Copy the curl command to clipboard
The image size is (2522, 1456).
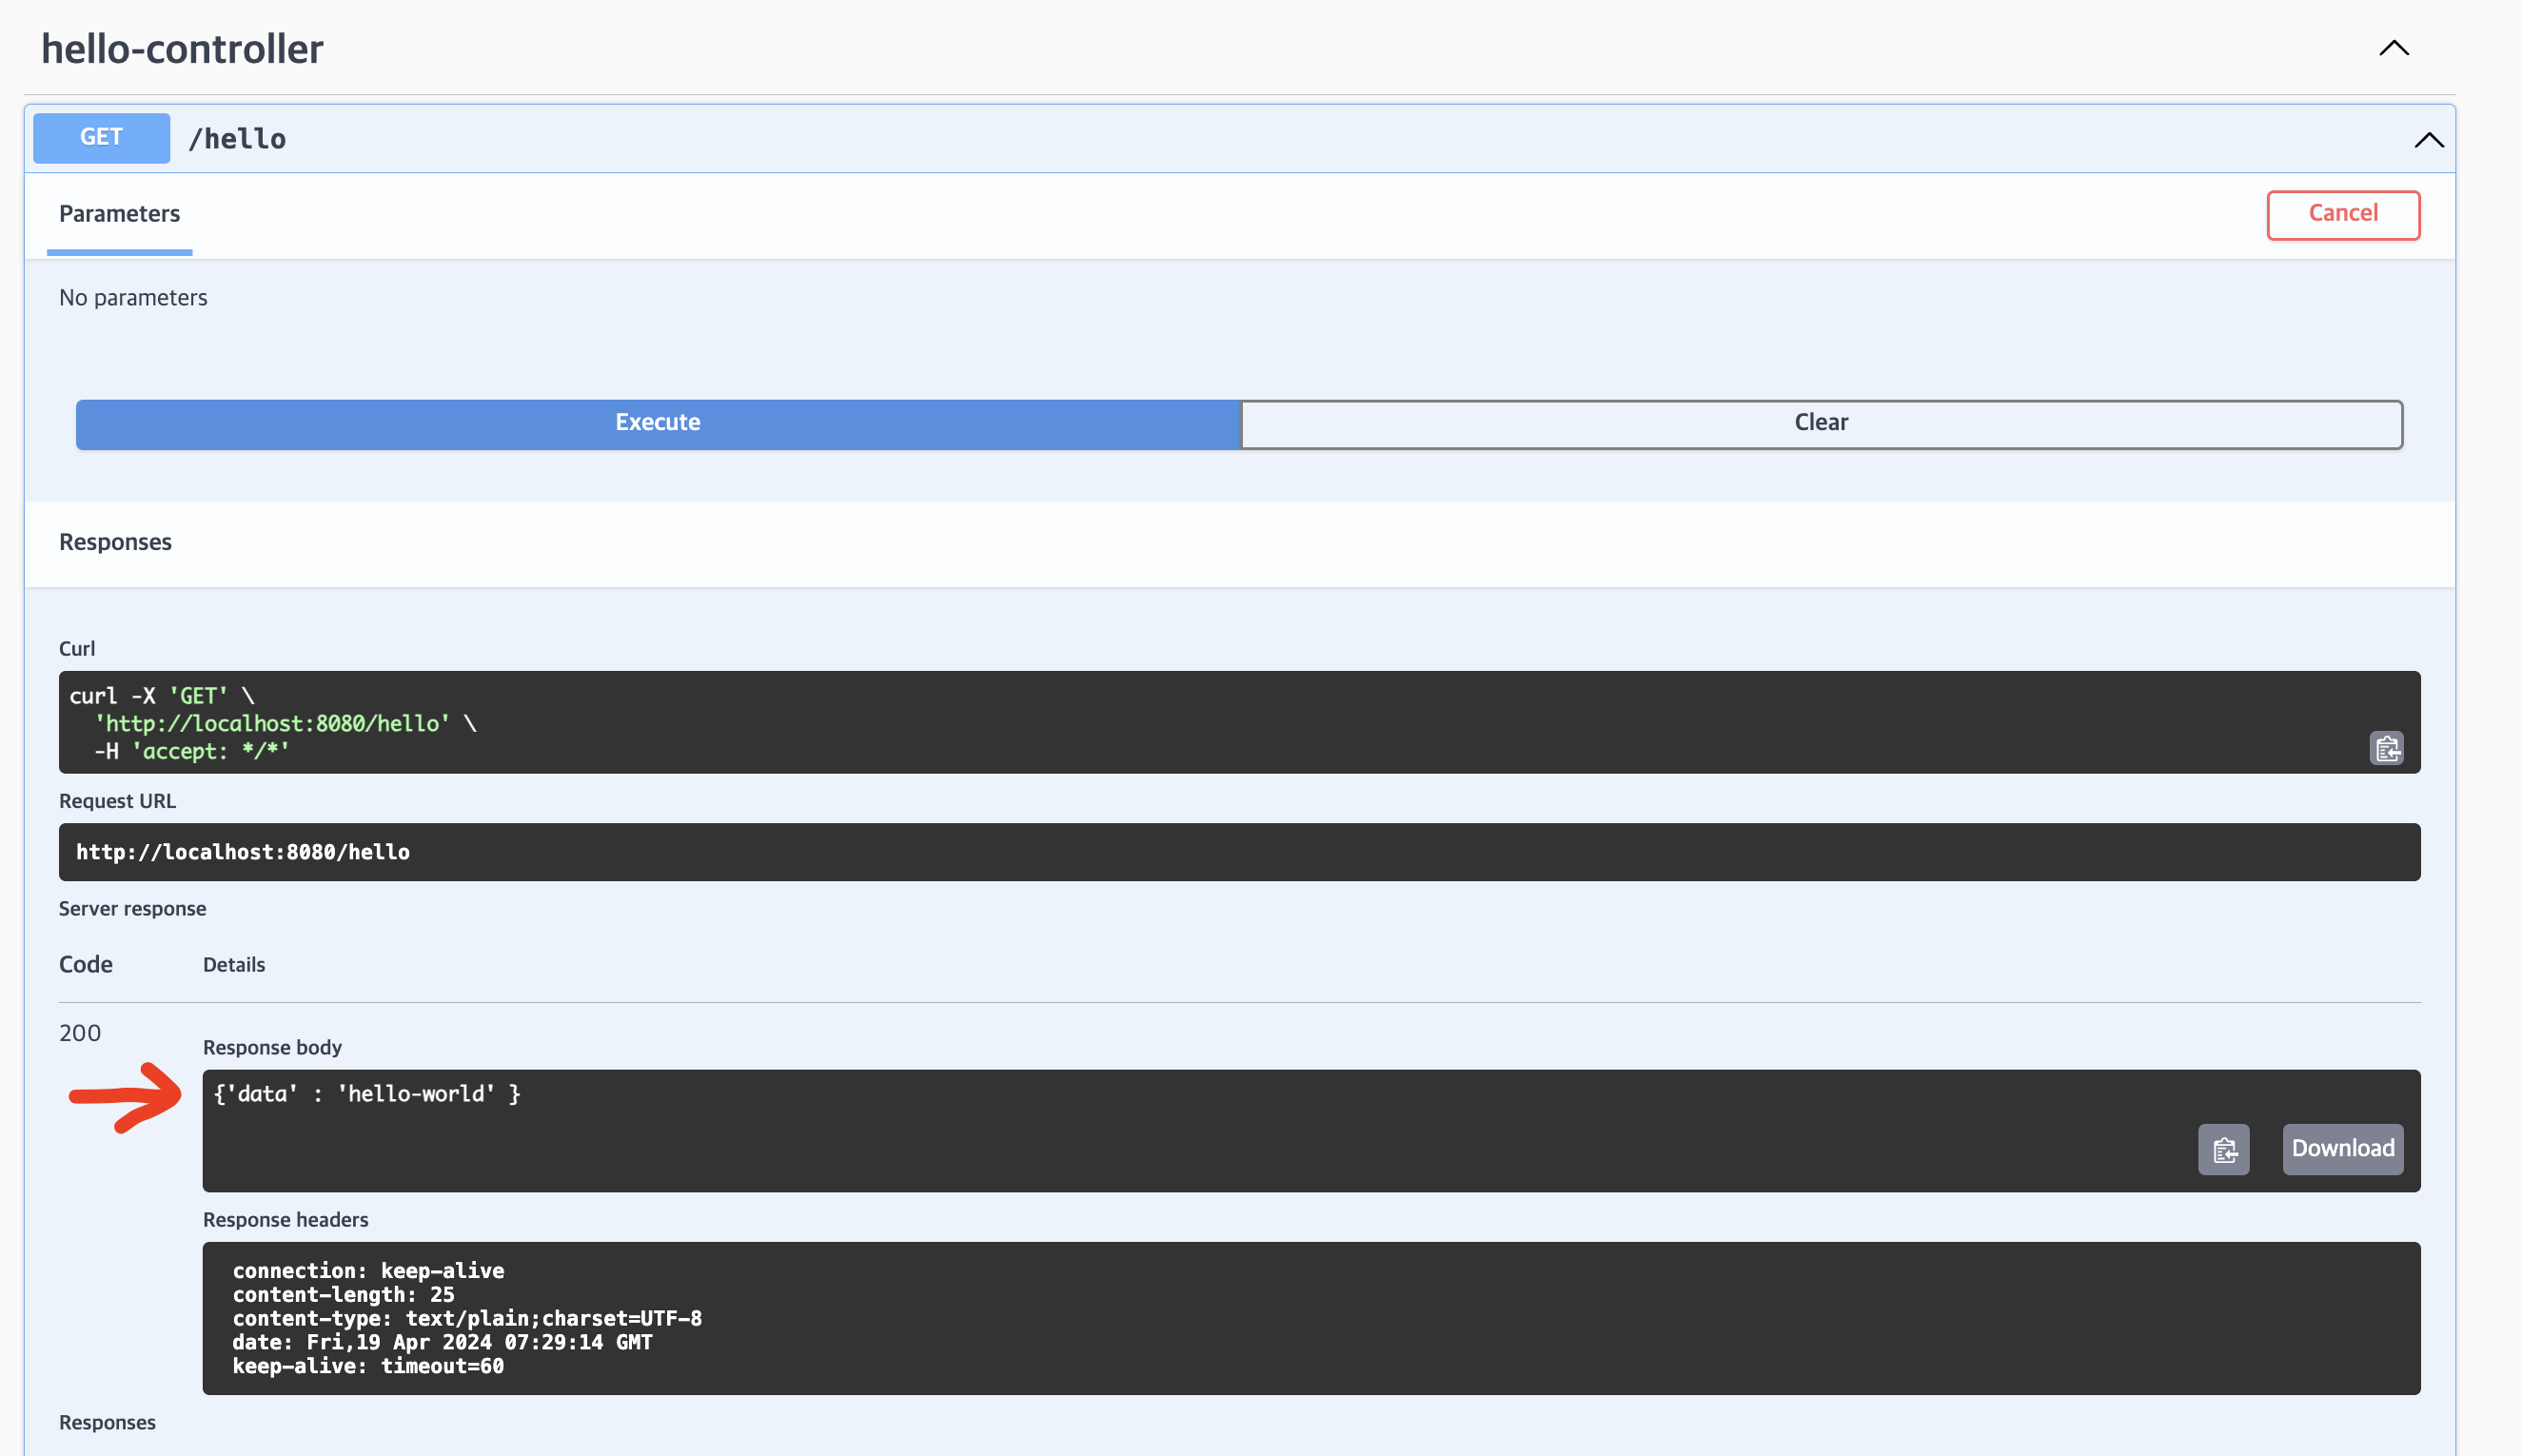[2385, 748]
